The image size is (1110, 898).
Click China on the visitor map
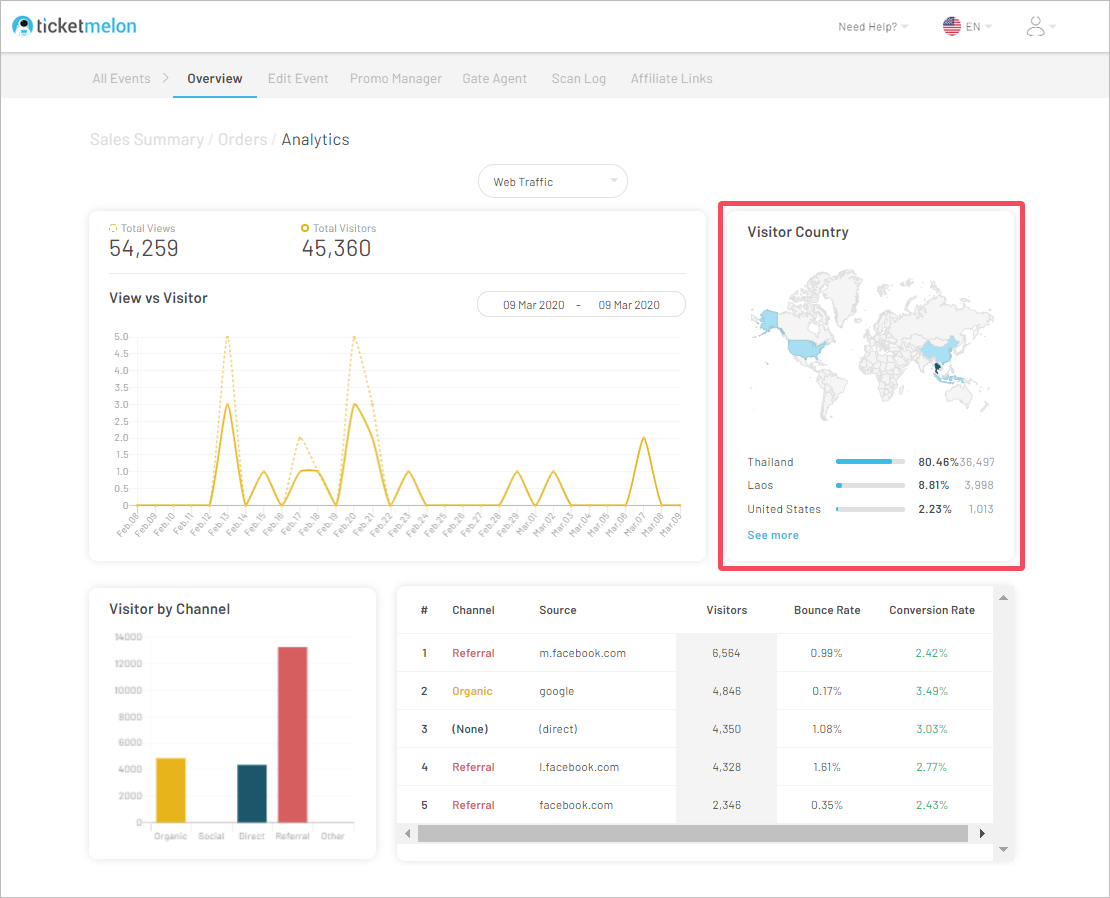coord(939,350)
